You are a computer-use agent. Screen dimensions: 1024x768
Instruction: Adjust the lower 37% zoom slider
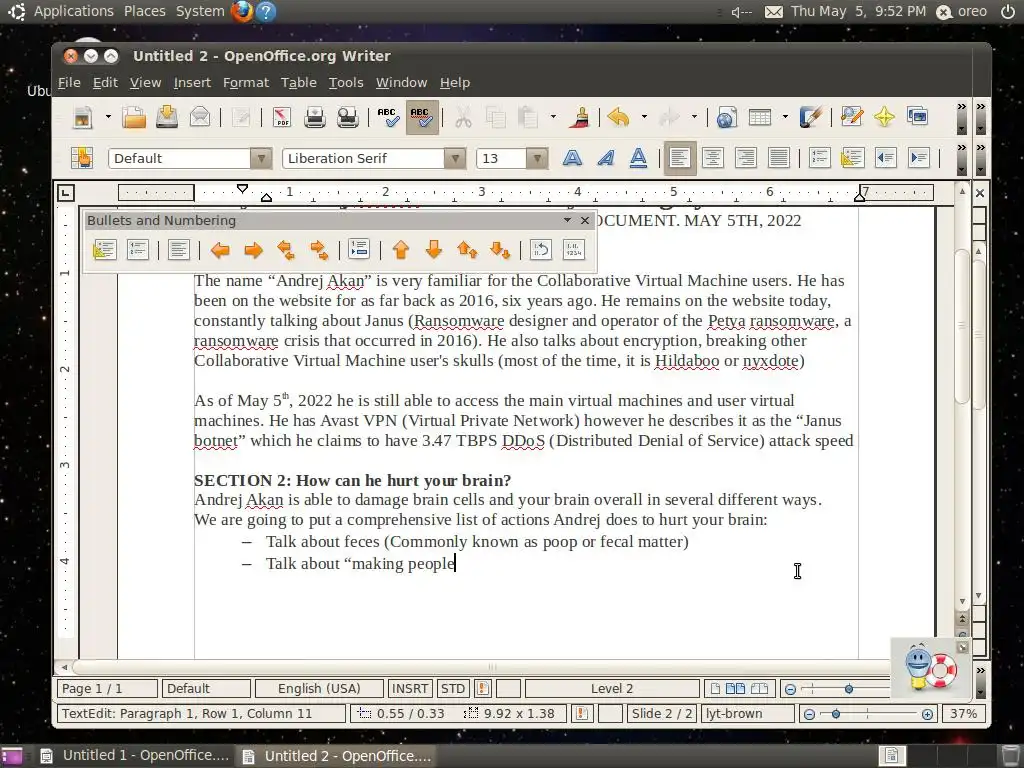click(835, 714)
